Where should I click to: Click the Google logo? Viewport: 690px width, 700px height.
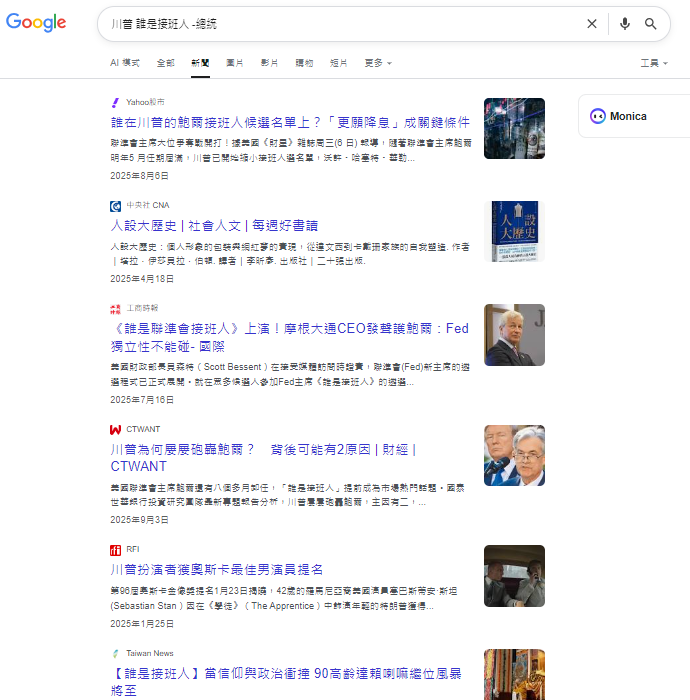(37, 23)
